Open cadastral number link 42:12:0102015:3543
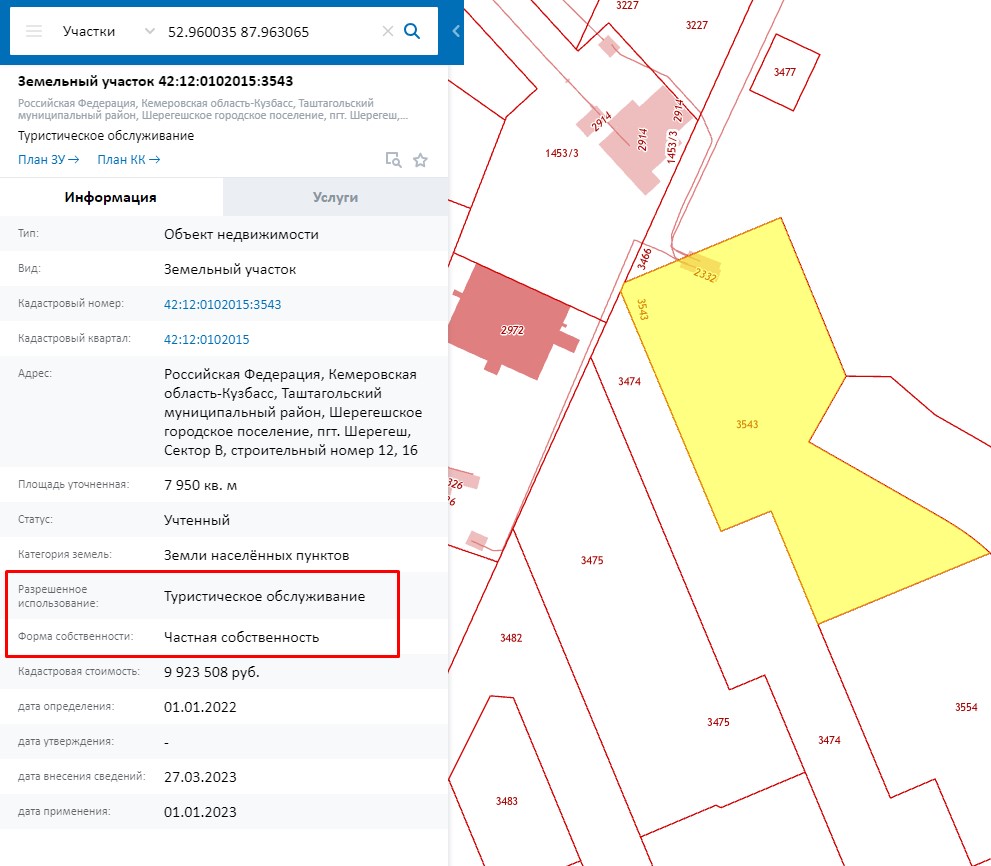The height and width of the screenshot is (866, 991). click(222, 304)
